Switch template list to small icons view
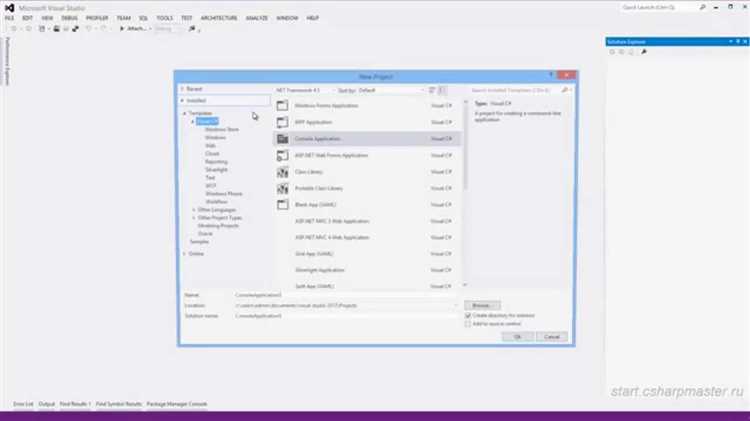Screen dimensions: 750x421 pyautogui.click(x=432, y=90)
